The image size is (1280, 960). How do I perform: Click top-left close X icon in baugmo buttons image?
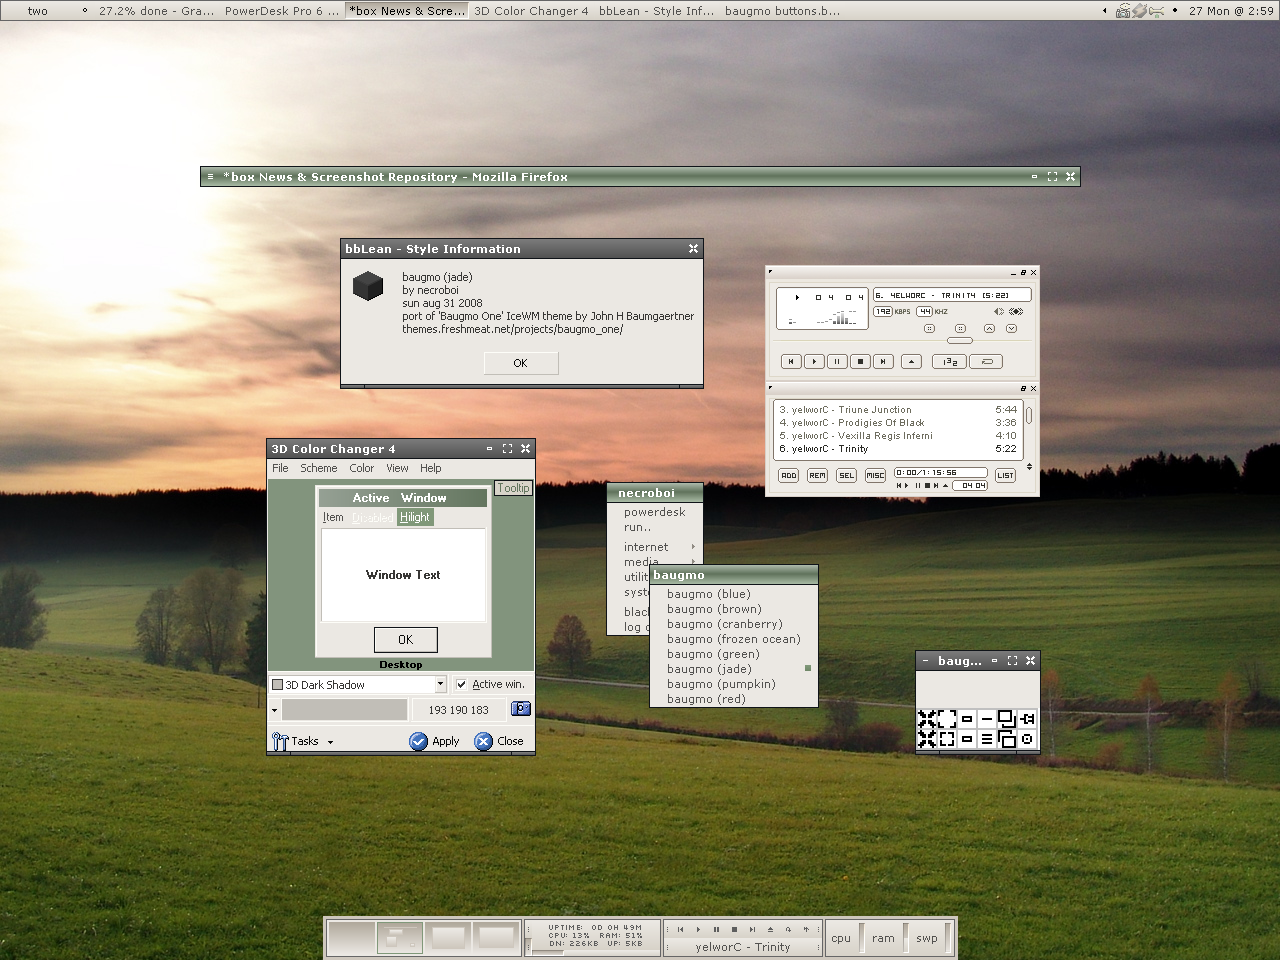coord(927,719)
